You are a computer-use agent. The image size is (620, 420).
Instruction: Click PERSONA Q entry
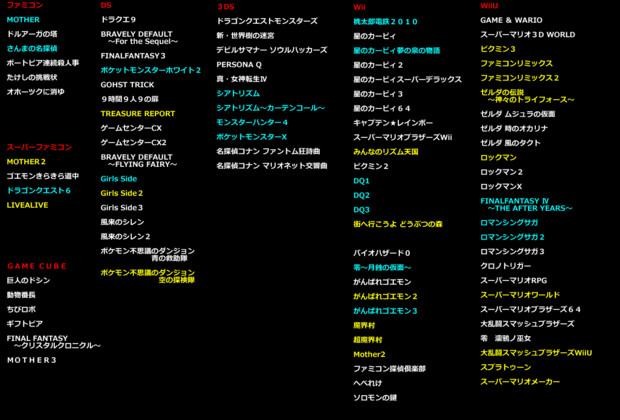[x=239, y=65]
